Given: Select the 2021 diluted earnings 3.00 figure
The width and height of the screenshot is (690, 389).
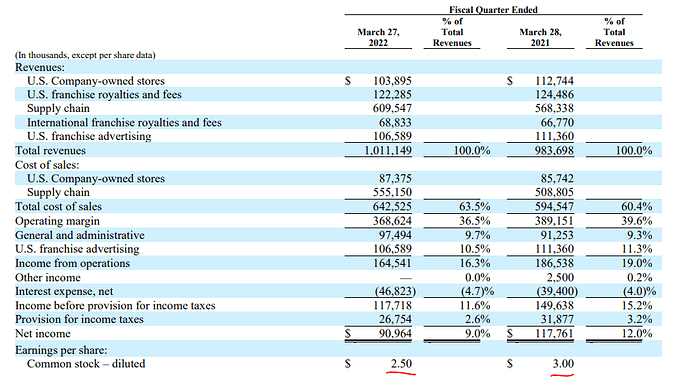Looking at the screenshot, I should point(563,364).
